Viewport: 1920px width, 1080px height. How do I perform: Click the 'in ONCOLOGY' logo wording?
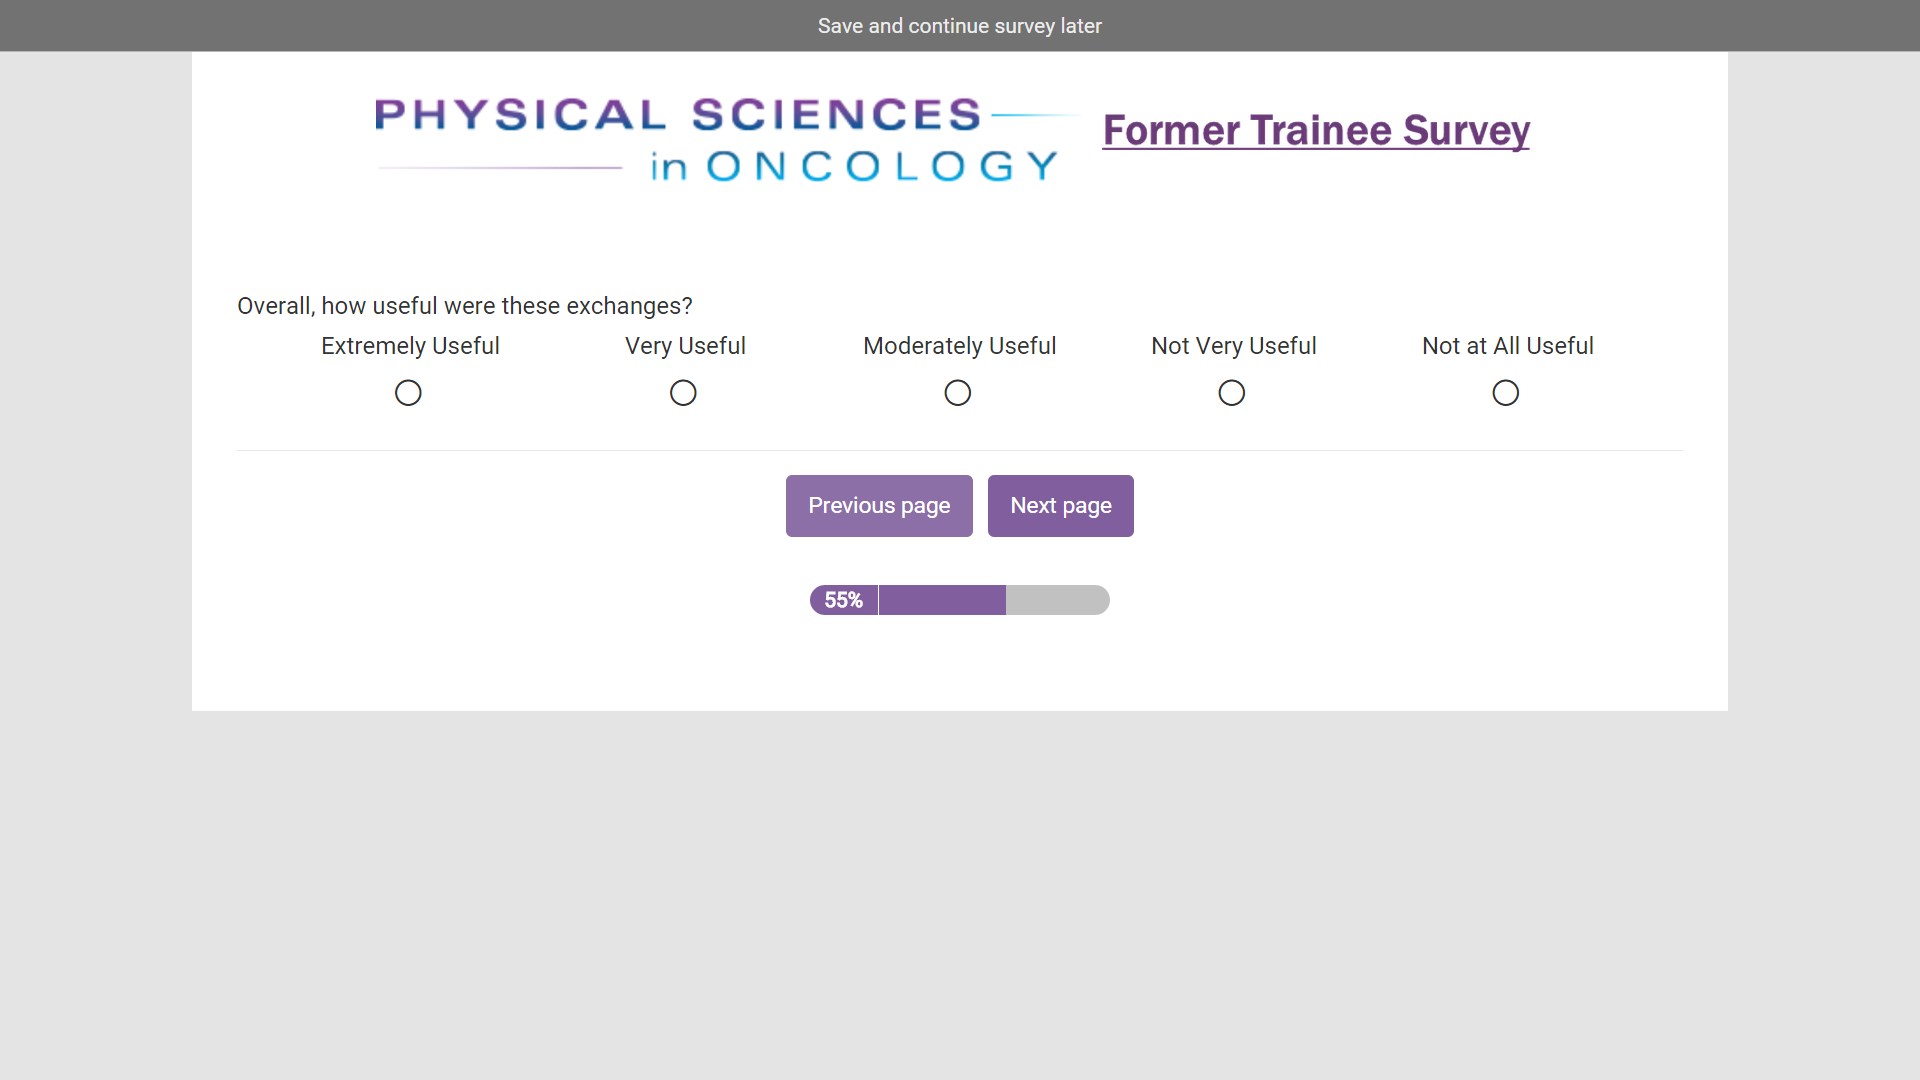pyautogui.click(x=853, y=166)
